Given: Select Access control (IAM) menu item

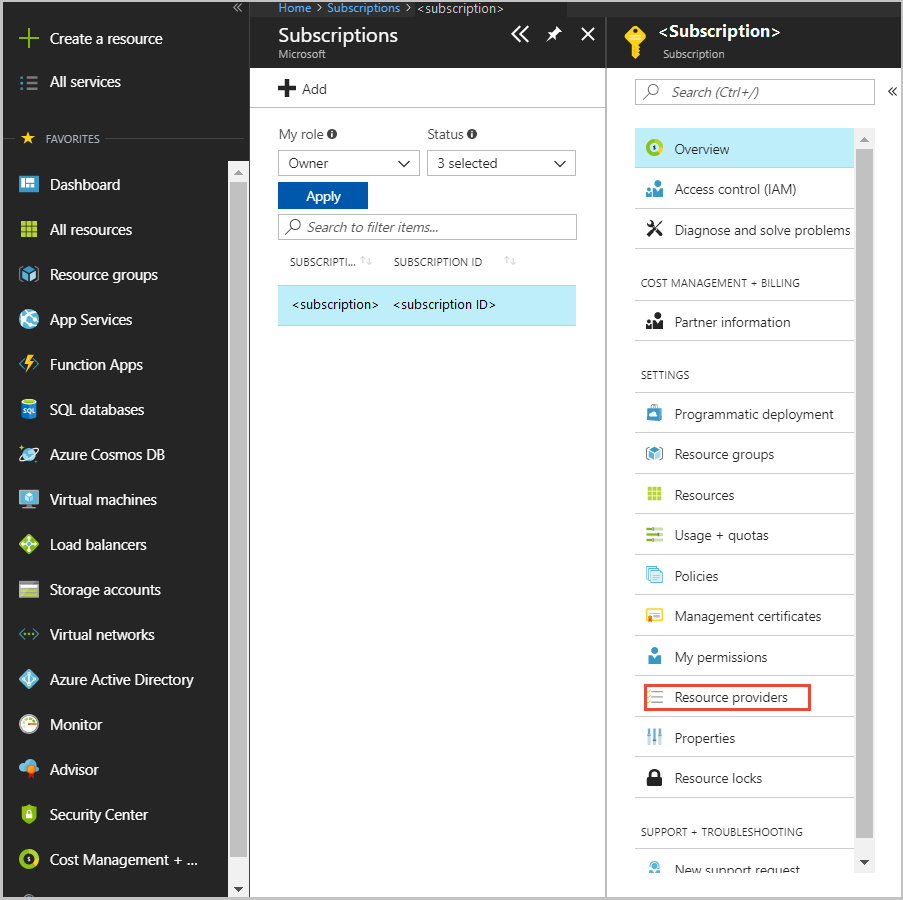Looking at the screenshot, I should [734, 189].
